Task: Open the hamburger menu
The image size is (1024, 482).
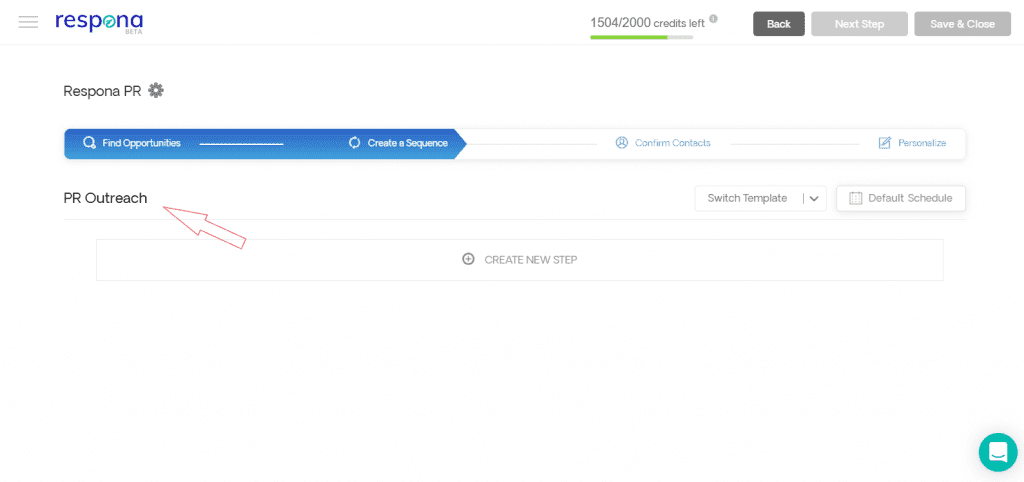Action: 28,22
